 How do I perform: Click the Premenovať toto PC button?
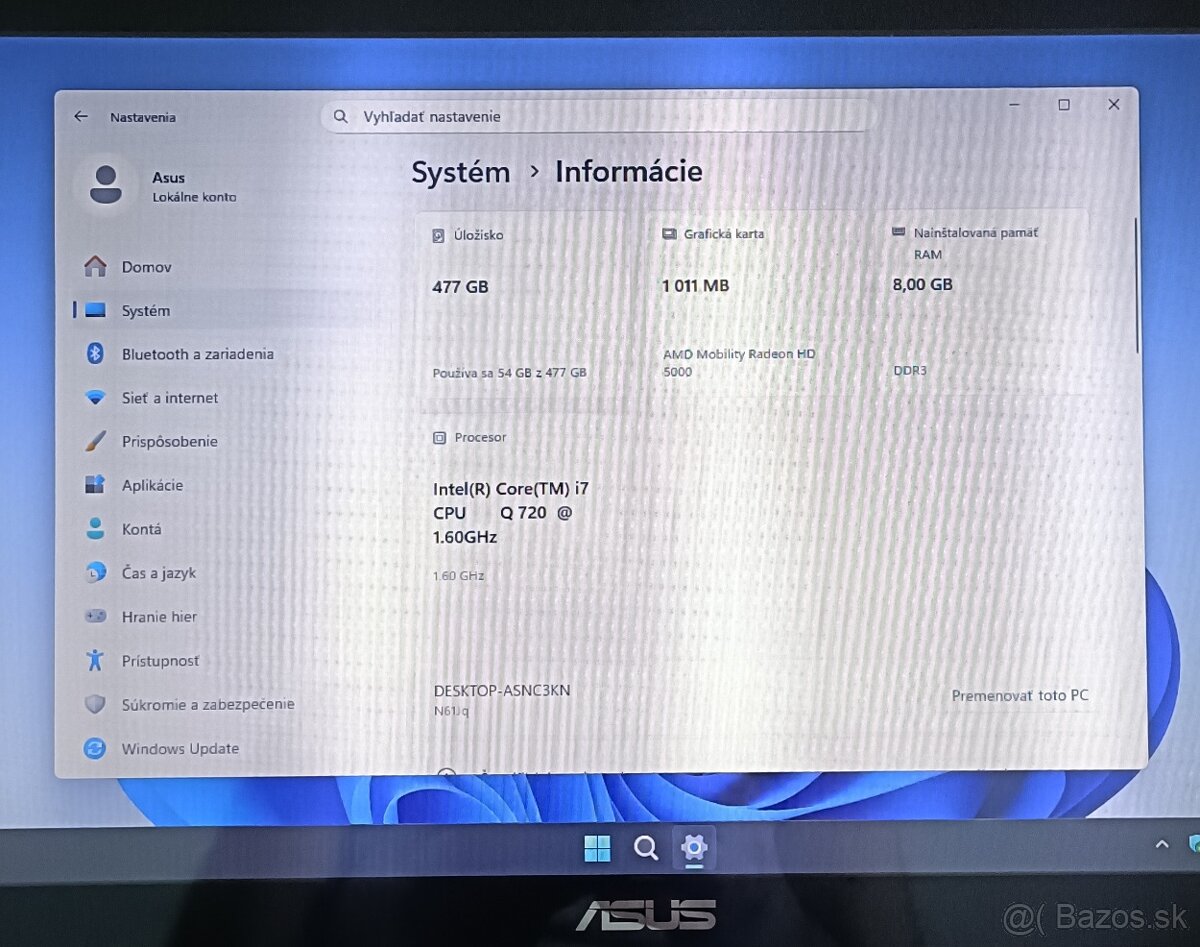point(1020,695)
